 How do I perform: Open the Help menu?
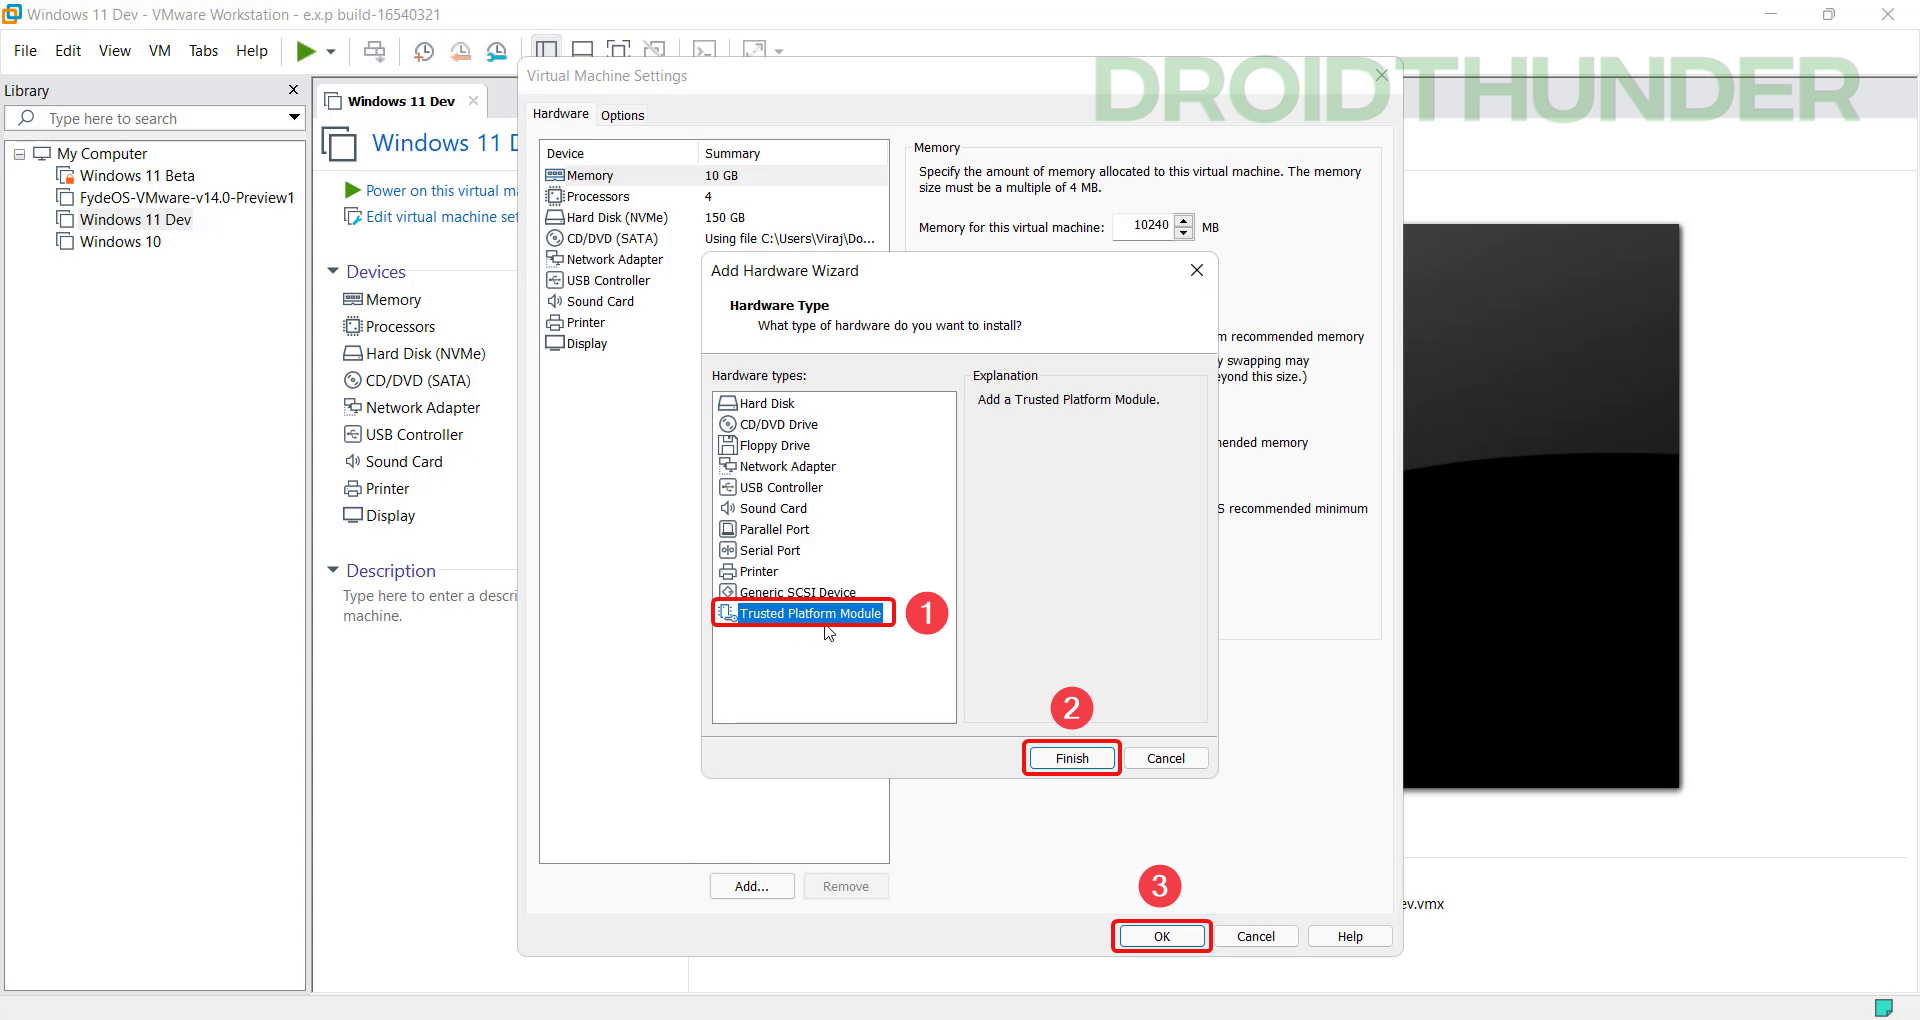(252, 51)
